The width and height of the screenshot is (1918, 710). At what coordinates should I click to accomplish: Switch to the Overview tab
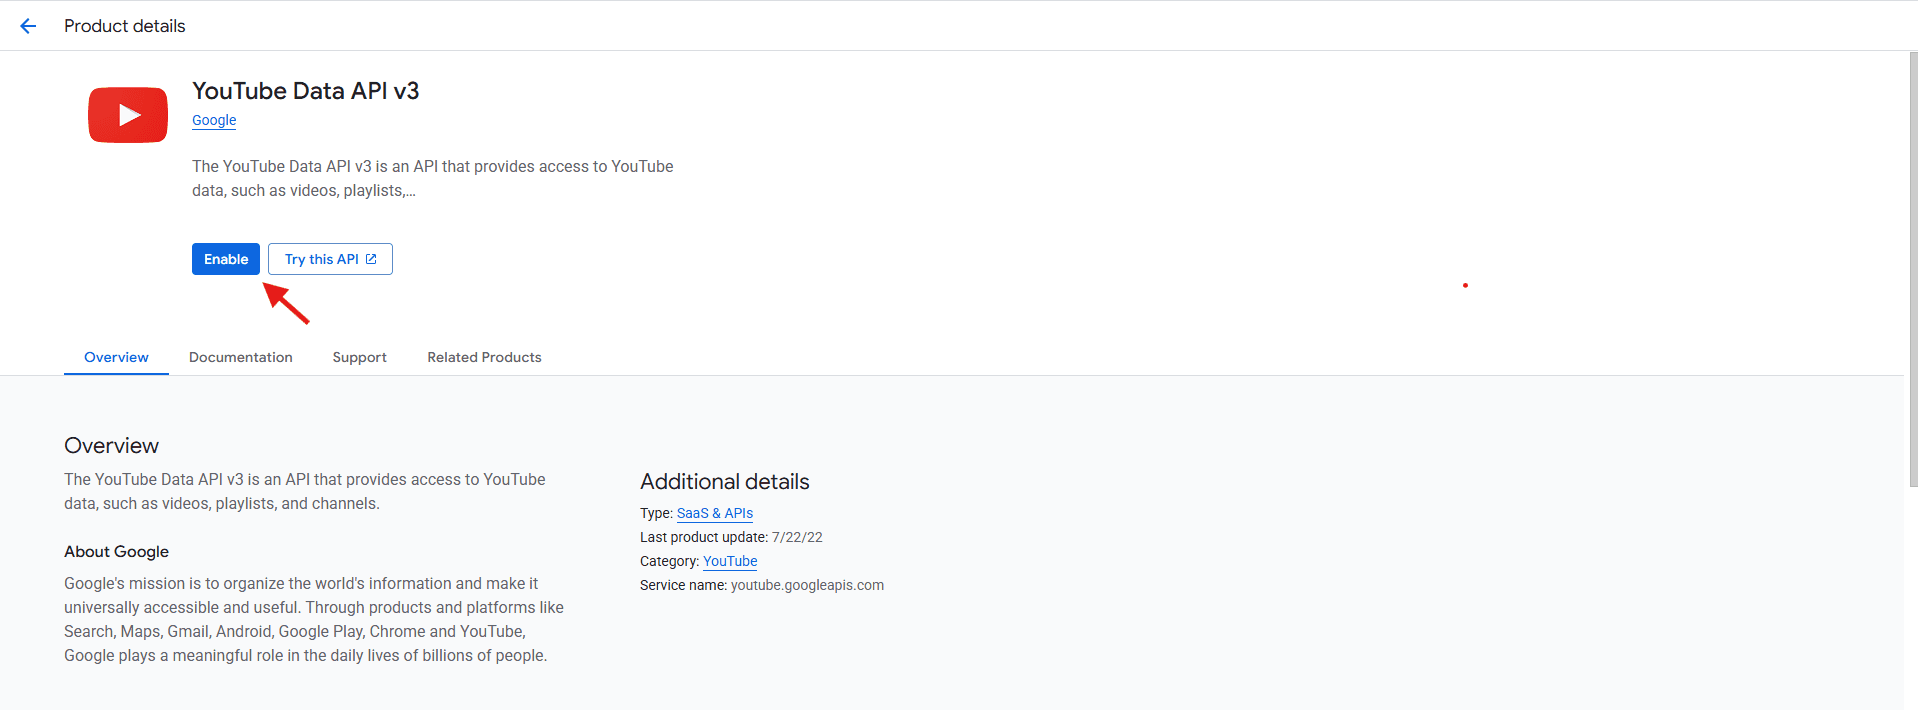coord(116,357)
